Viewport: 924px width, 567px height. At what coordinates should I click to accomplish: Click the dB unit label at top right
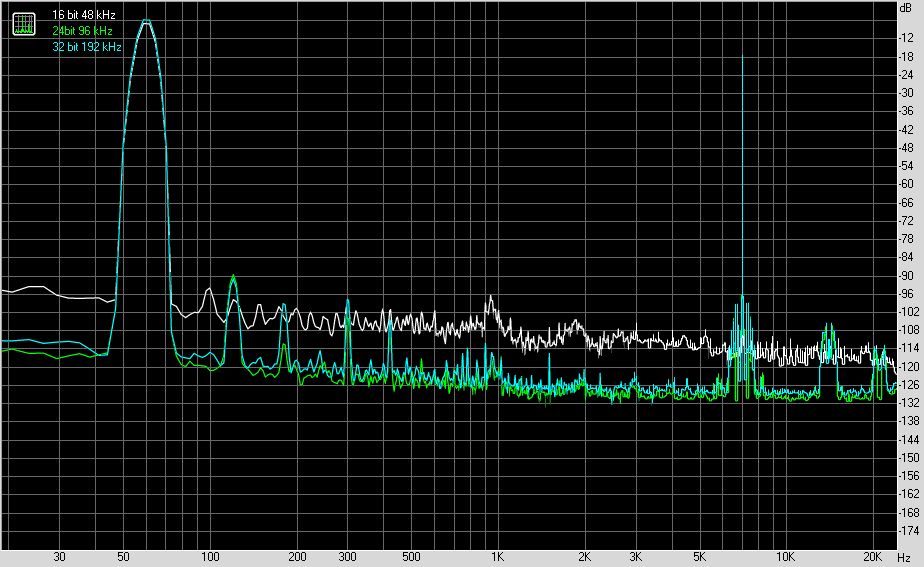(906, 7)
